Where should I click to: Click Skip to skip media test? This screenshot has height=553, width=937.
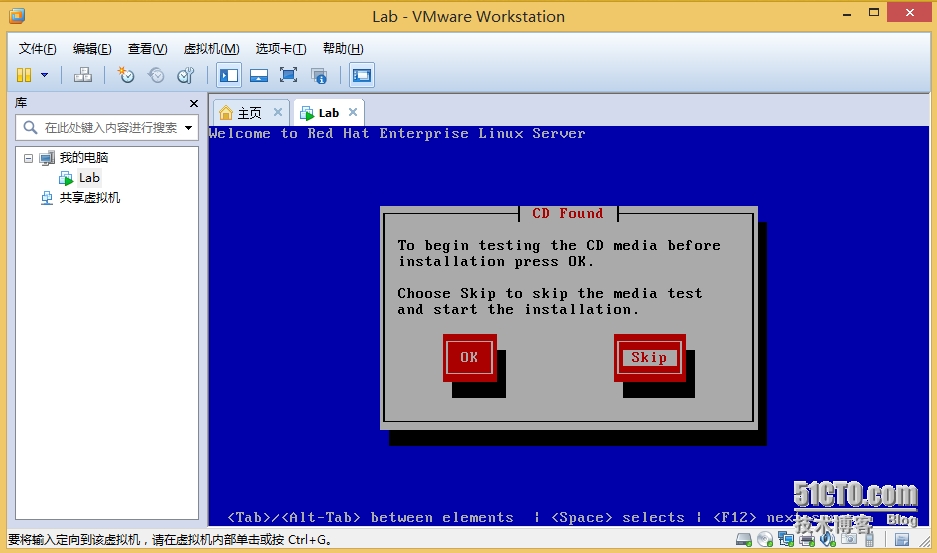650,358
